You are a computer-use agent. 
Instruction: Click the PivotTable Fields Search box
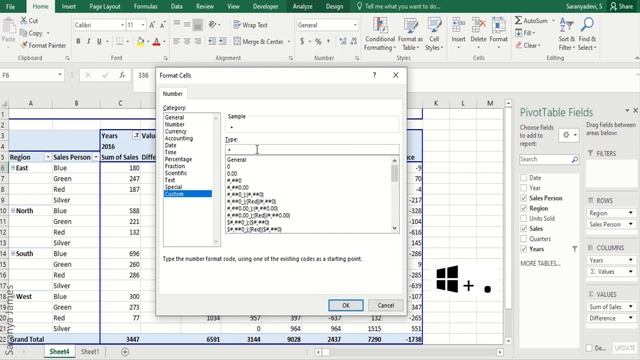tap(549, 159)
